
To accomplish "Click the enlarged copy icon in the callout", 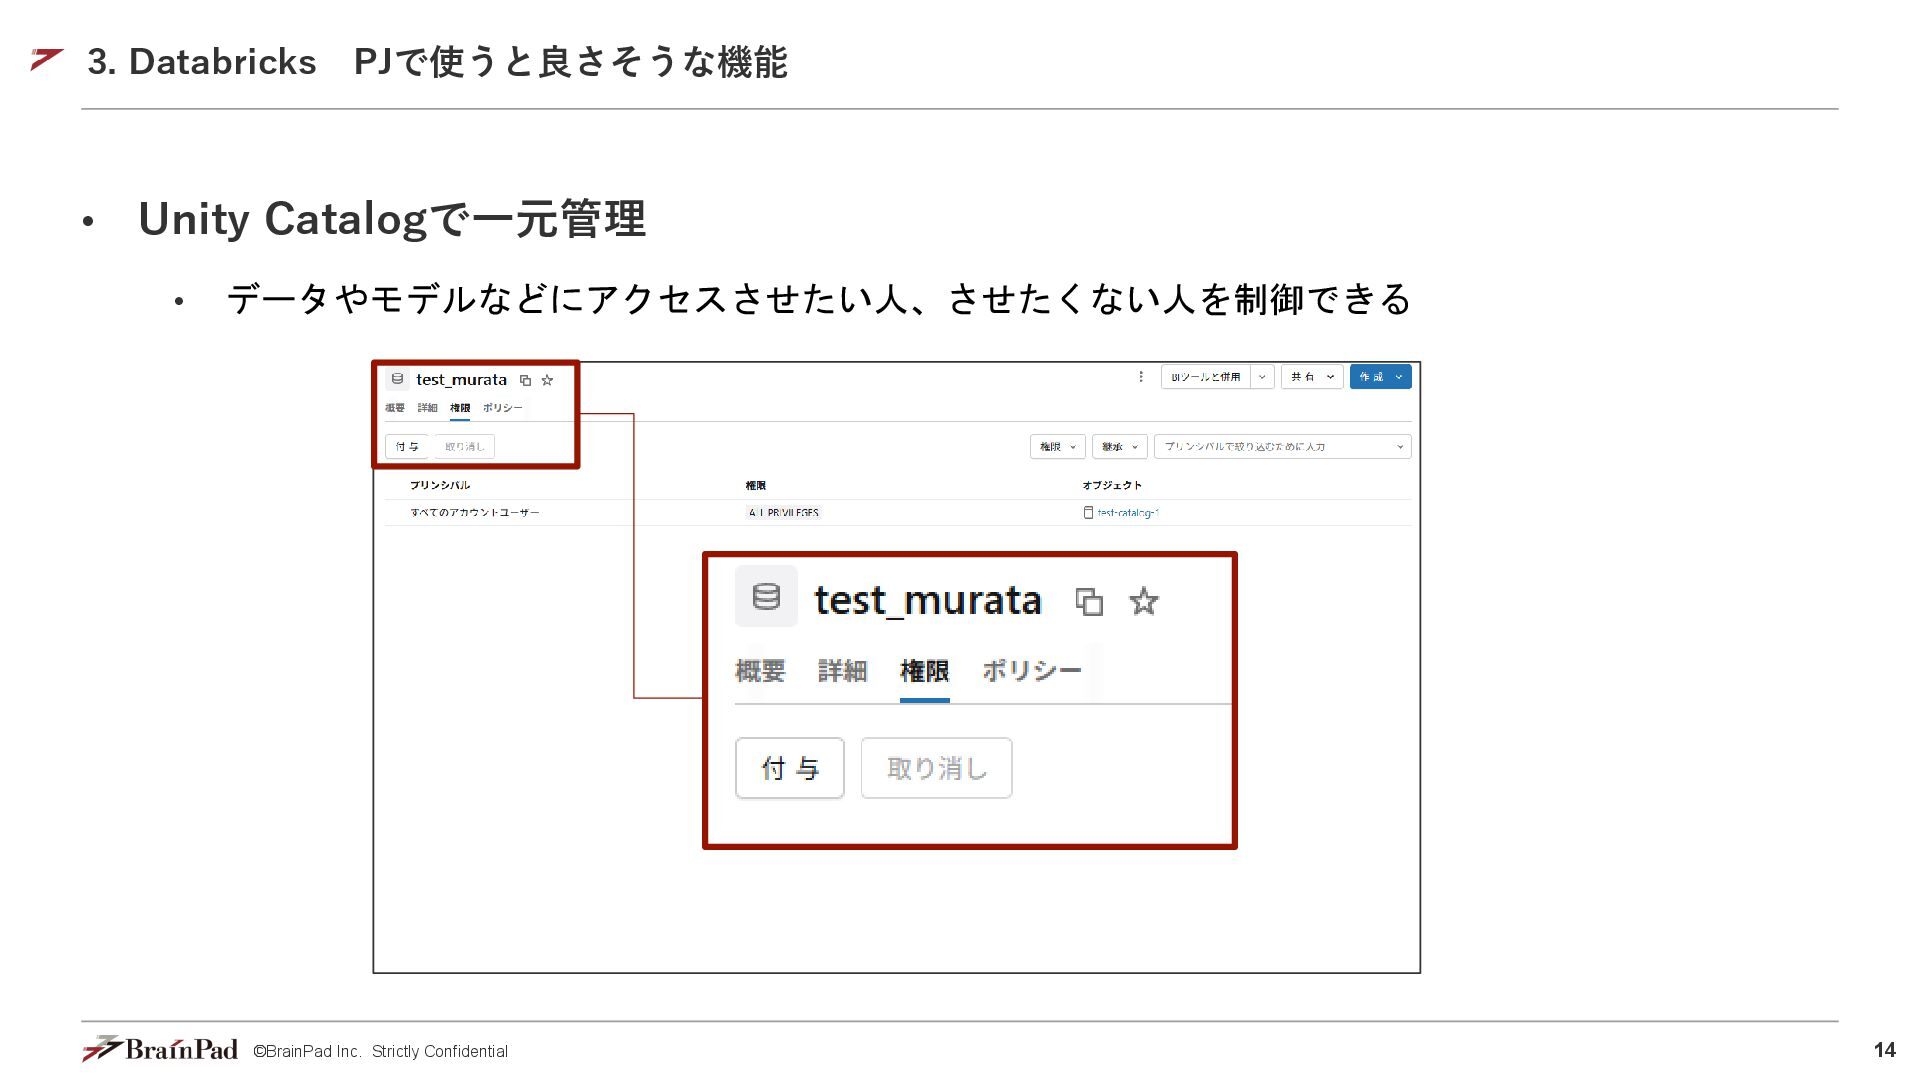I will tap(1089, 601).
